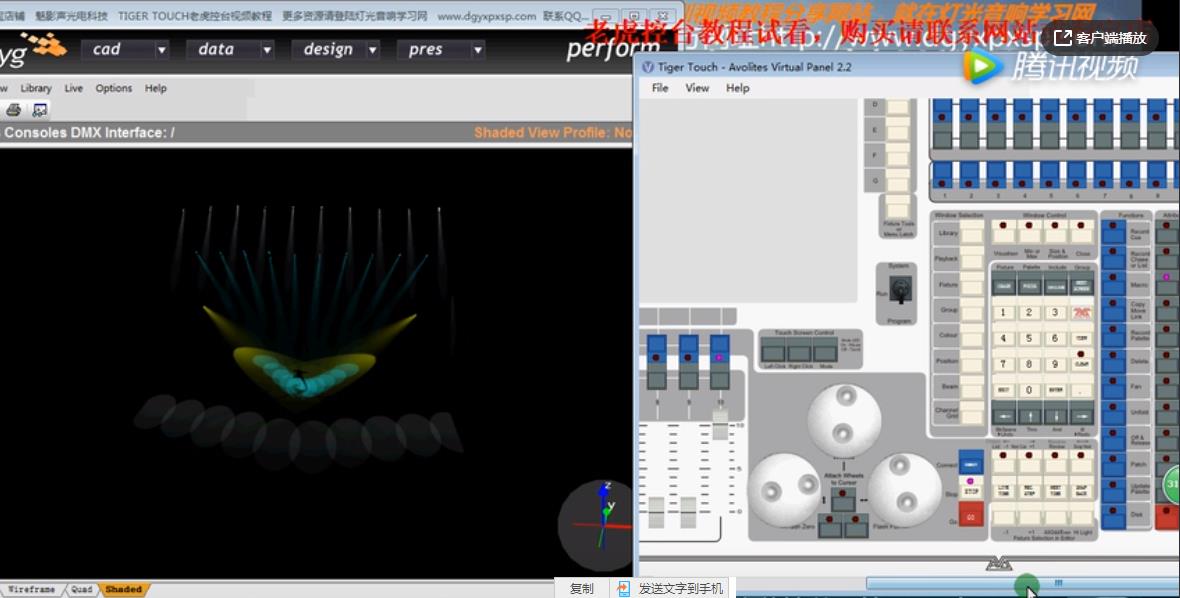Open the File menu in Avolites Virtual Panel

(x=660, y=88)
